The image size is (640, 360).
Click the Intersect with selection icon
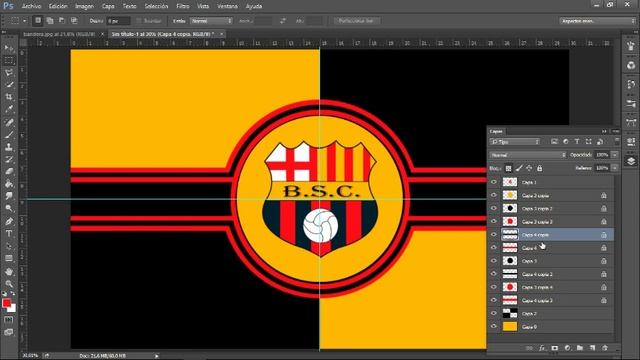74,20
